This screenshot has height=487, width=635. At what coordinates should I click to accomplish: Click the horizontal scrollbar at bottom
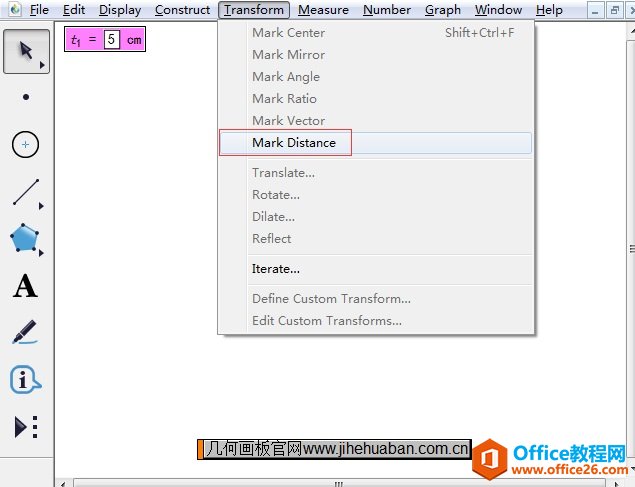tap(338, 482)
